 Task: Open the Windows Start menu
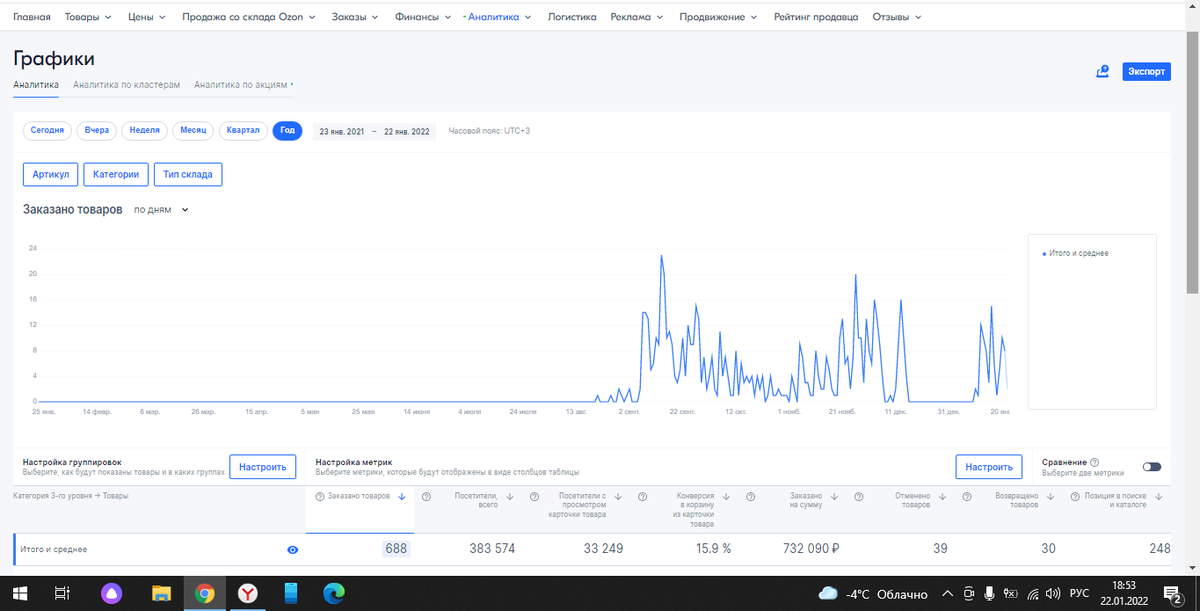[x=18, y=593]
